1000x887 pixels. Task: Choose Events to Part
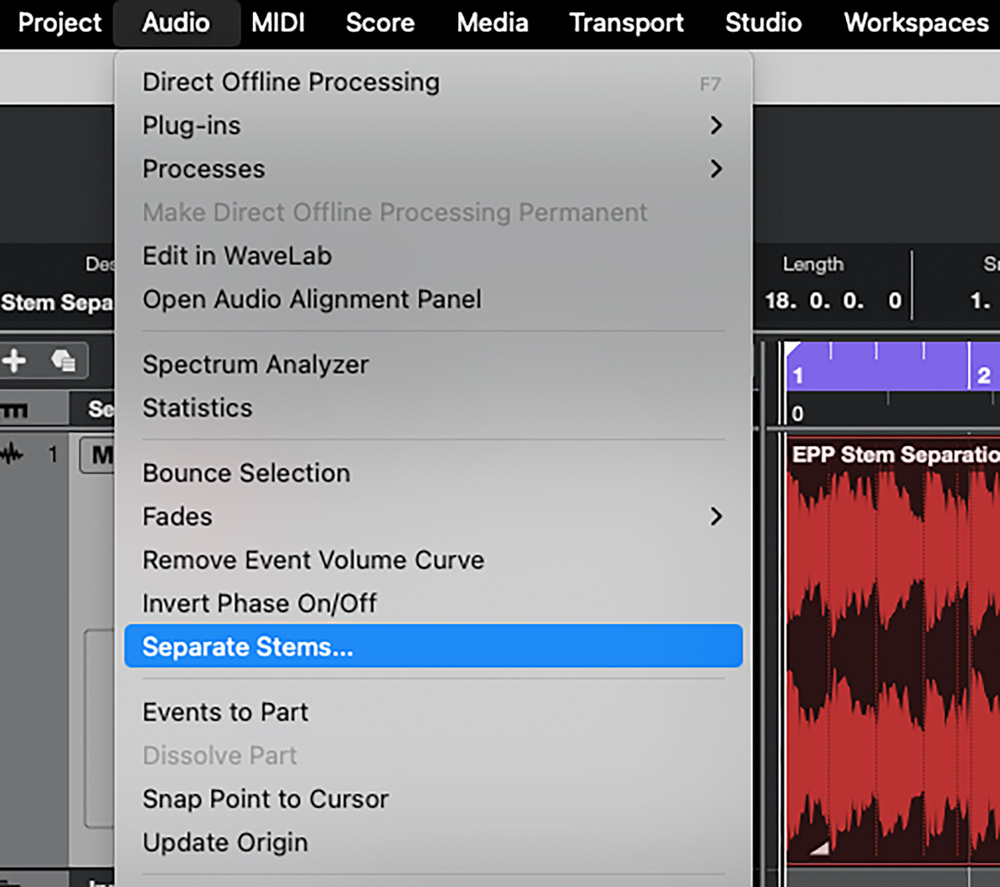[434, 712]
